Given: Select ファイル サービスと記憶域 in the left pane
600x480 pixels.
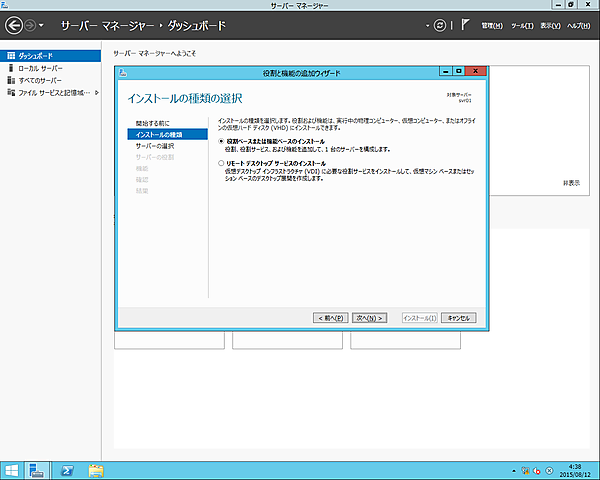Looking at the screenshot, I should [51, 93].
